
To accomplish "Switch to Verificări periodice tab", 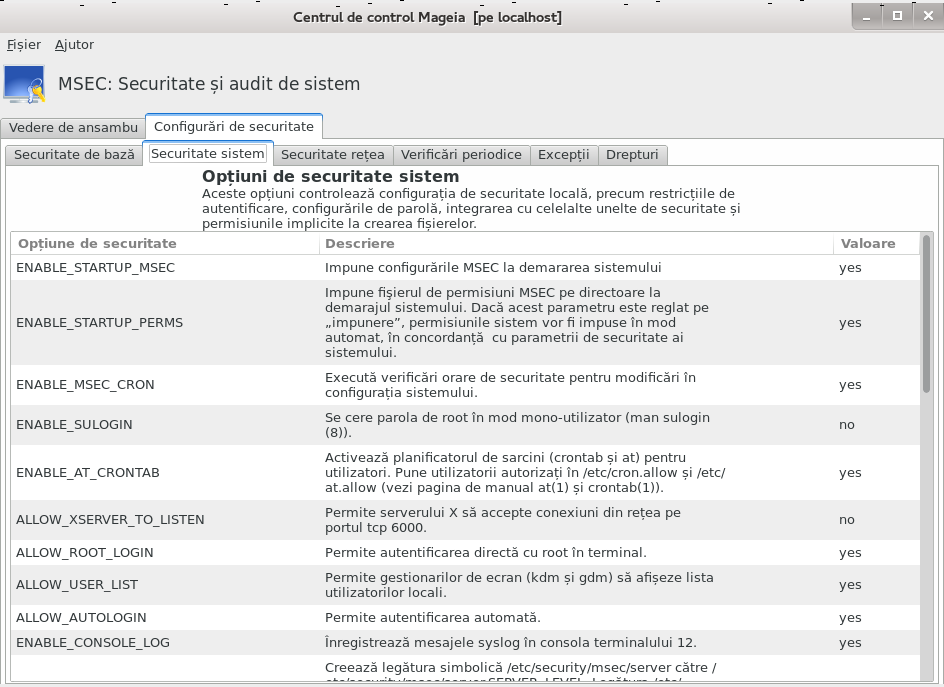I will [x=461, y=155].
